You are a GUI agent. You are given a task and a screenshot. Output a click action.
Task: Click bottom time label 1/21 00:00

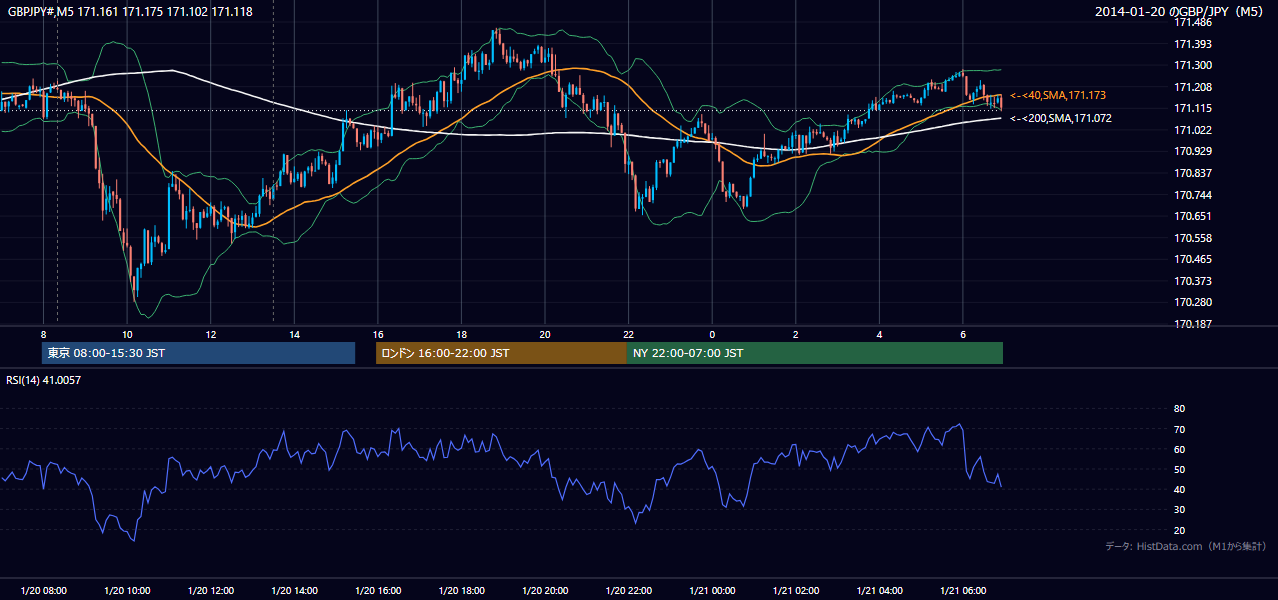click(x=712, y=591)
